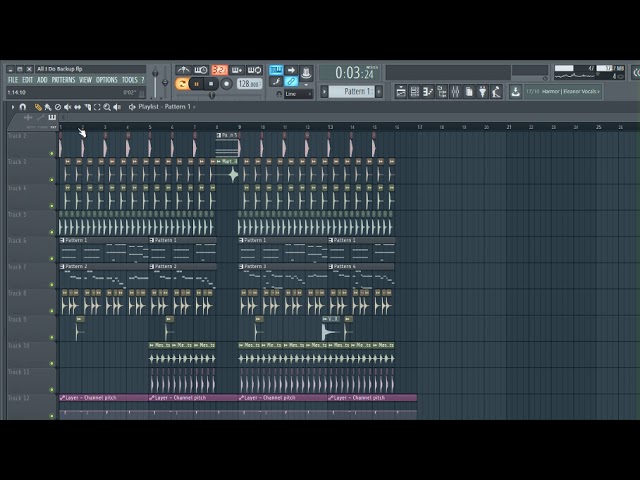
Task: Select the playlist Slip tool
Action: point(77,107)
